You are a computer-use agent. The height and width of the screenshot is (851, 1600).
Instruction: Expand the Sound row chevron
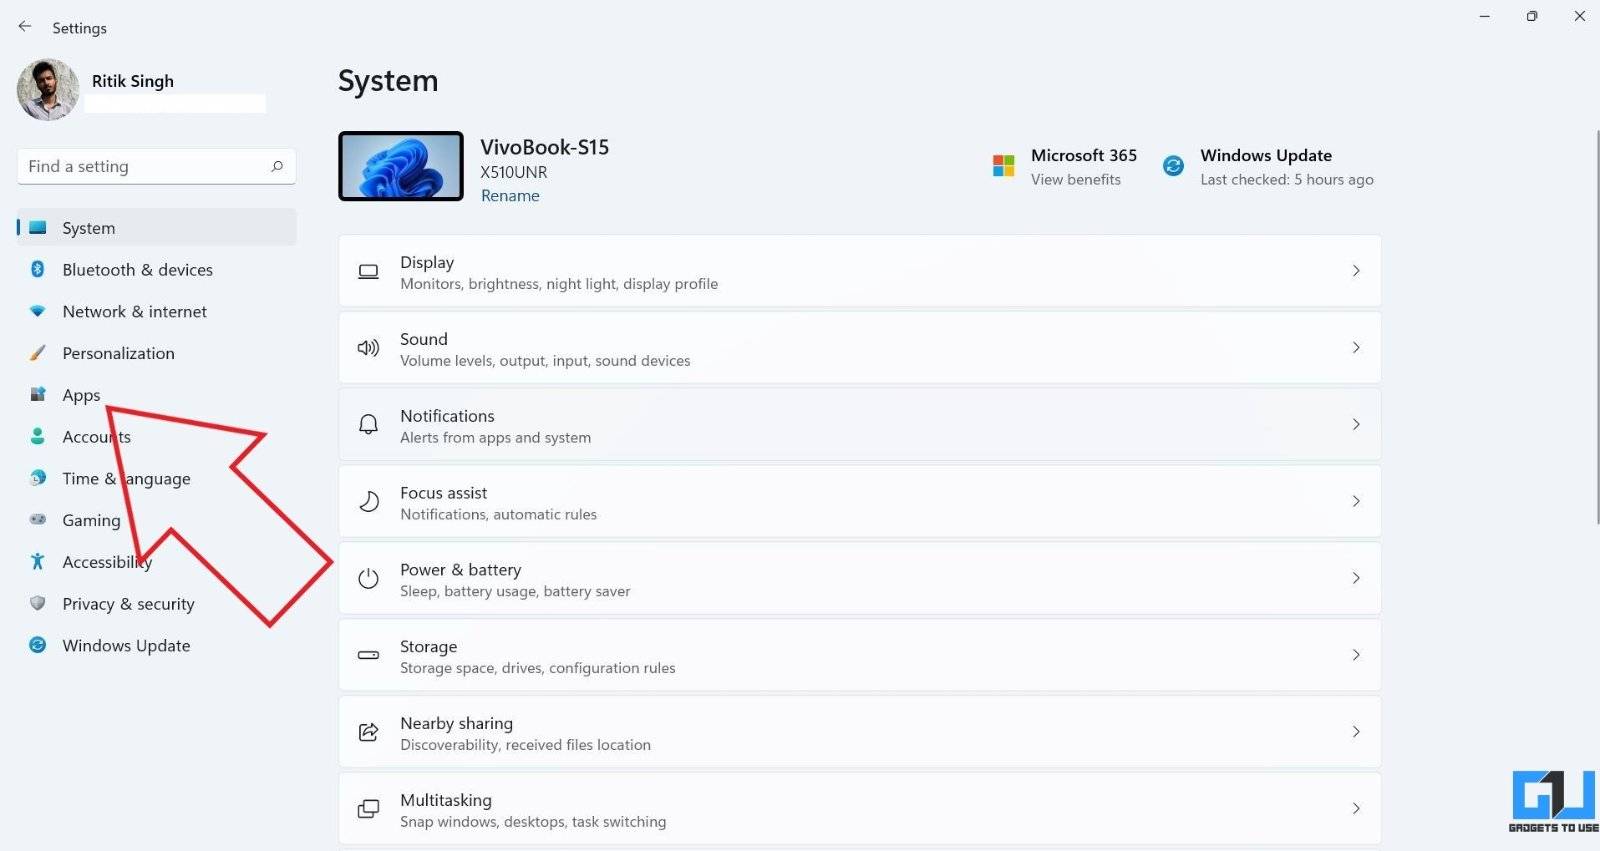coord(1356,348)
